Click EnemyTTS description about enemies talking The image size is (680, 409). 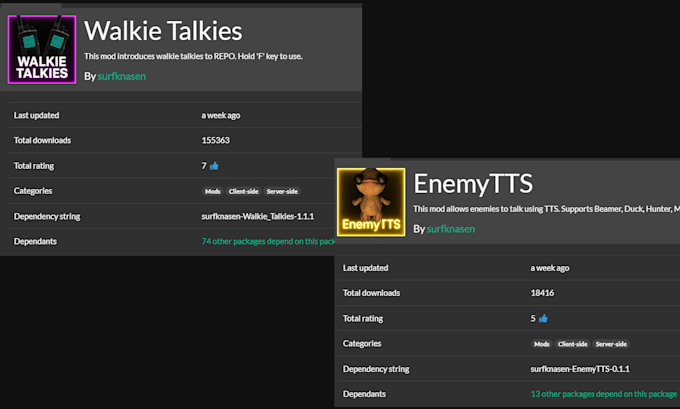click(x=546, y=209)
